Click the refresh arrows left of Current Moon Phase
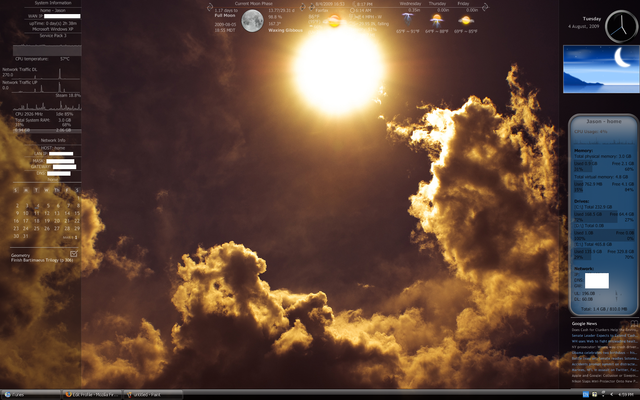Screen dimensions: 640x400 210,7
